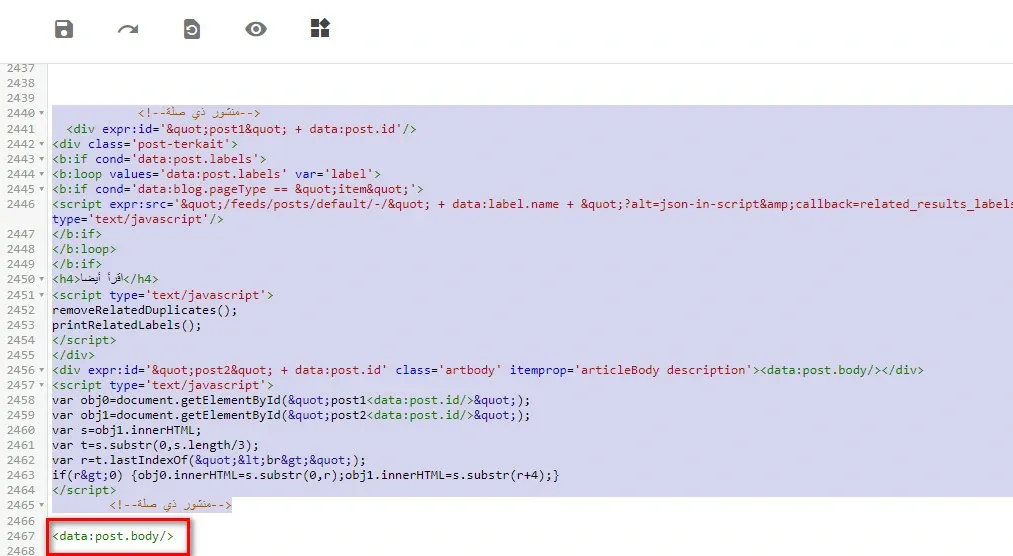1013x556 pixels.
Task: Click printRelatedLabels(); line
Action: point(127,325)
